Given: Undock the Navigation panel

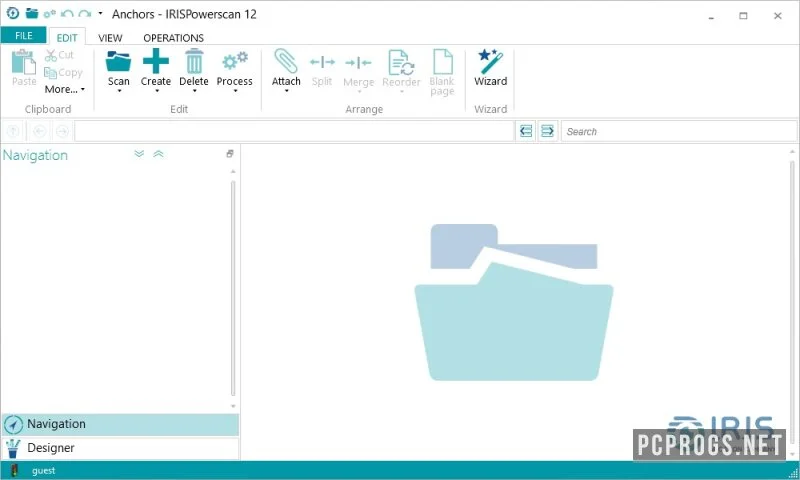Looking at the screenshot, I should point(230,154).
